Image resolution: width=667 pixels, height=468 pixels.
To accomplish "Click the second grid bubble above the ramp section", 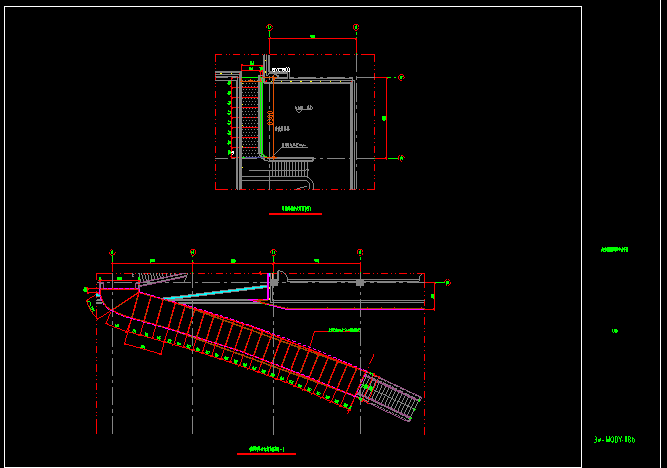I will 193,252.
